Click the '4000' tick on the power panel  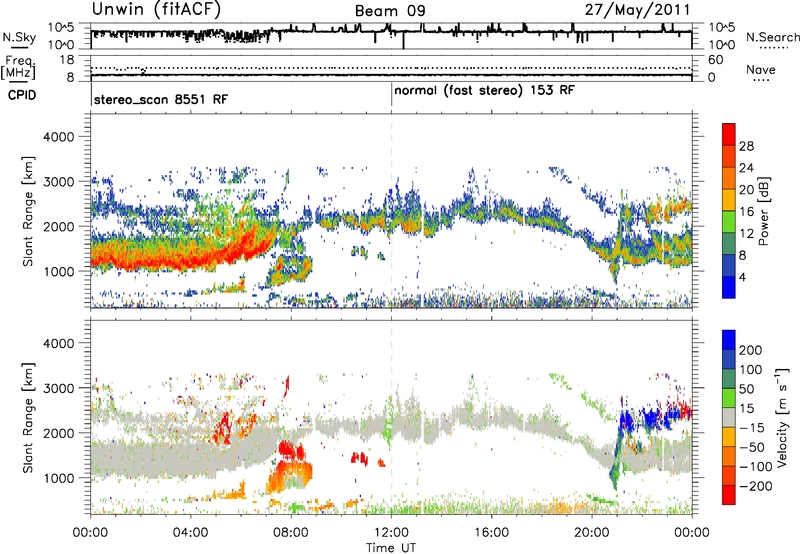[59, 137]
